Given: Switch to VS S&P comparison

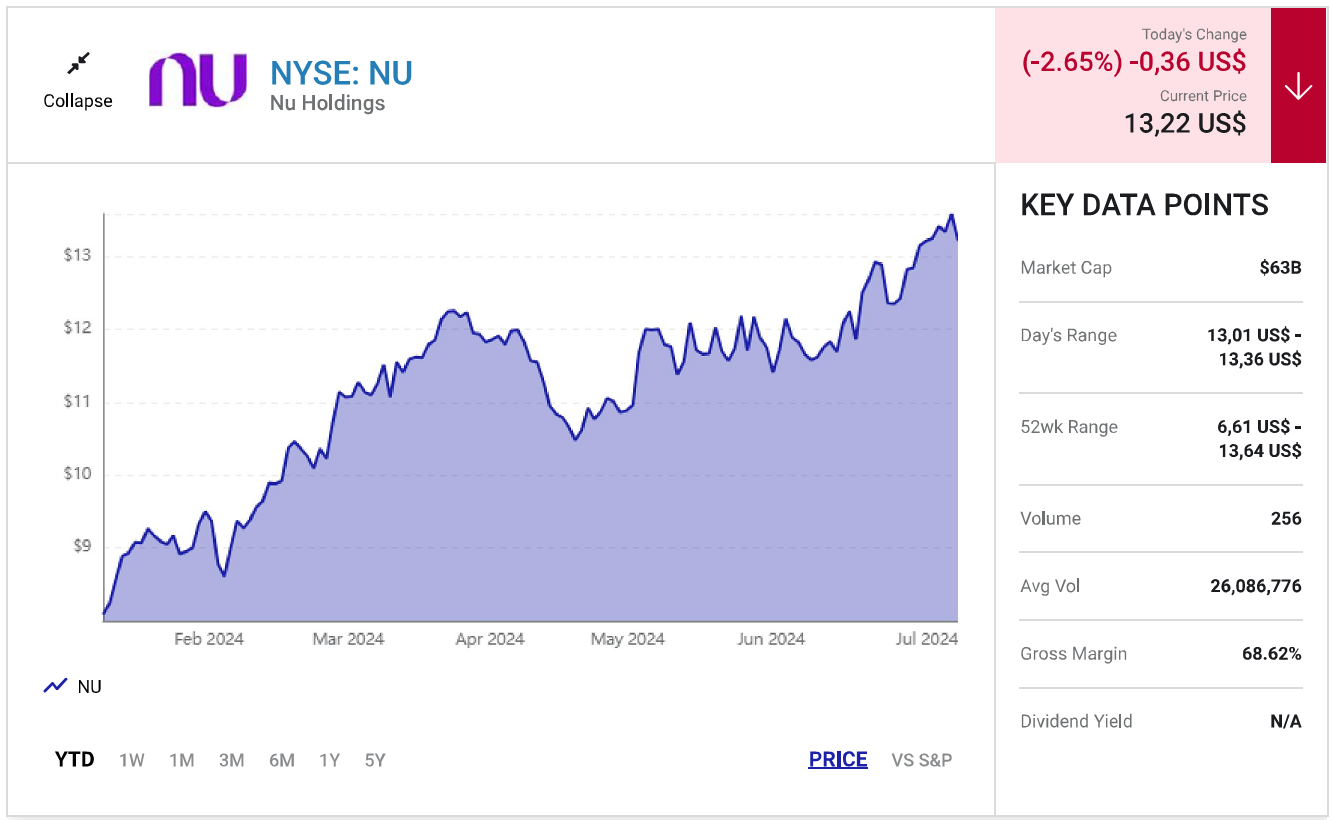Looking at the screenshot, I should tap(921, 760).
